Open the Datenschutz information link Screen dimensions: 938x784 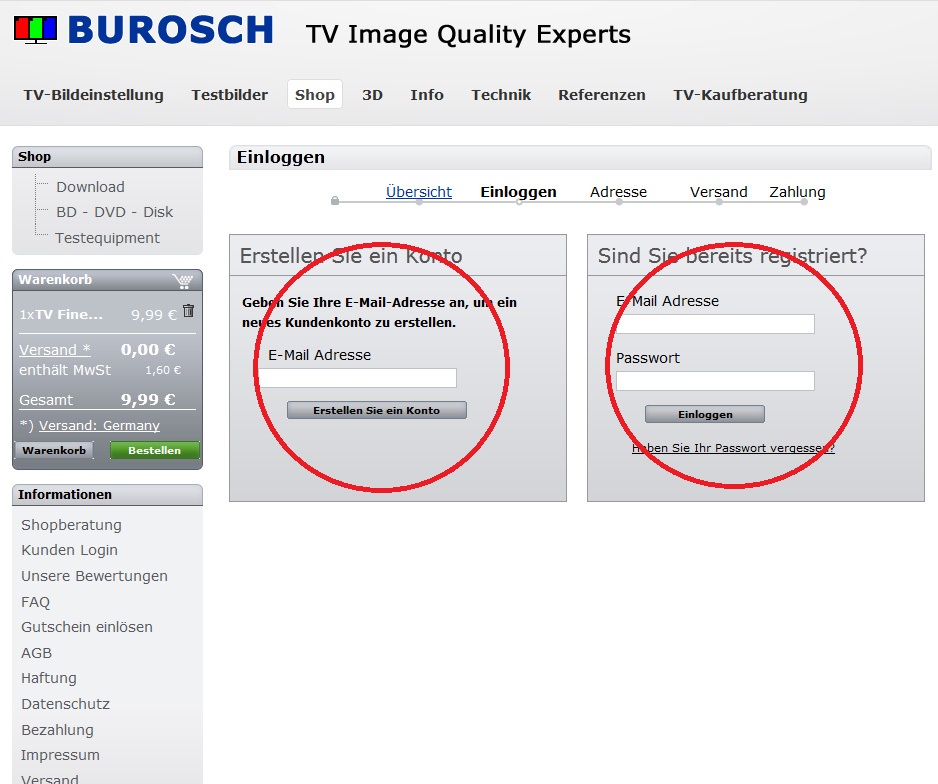pyautogui.click(x=65, y=704)
